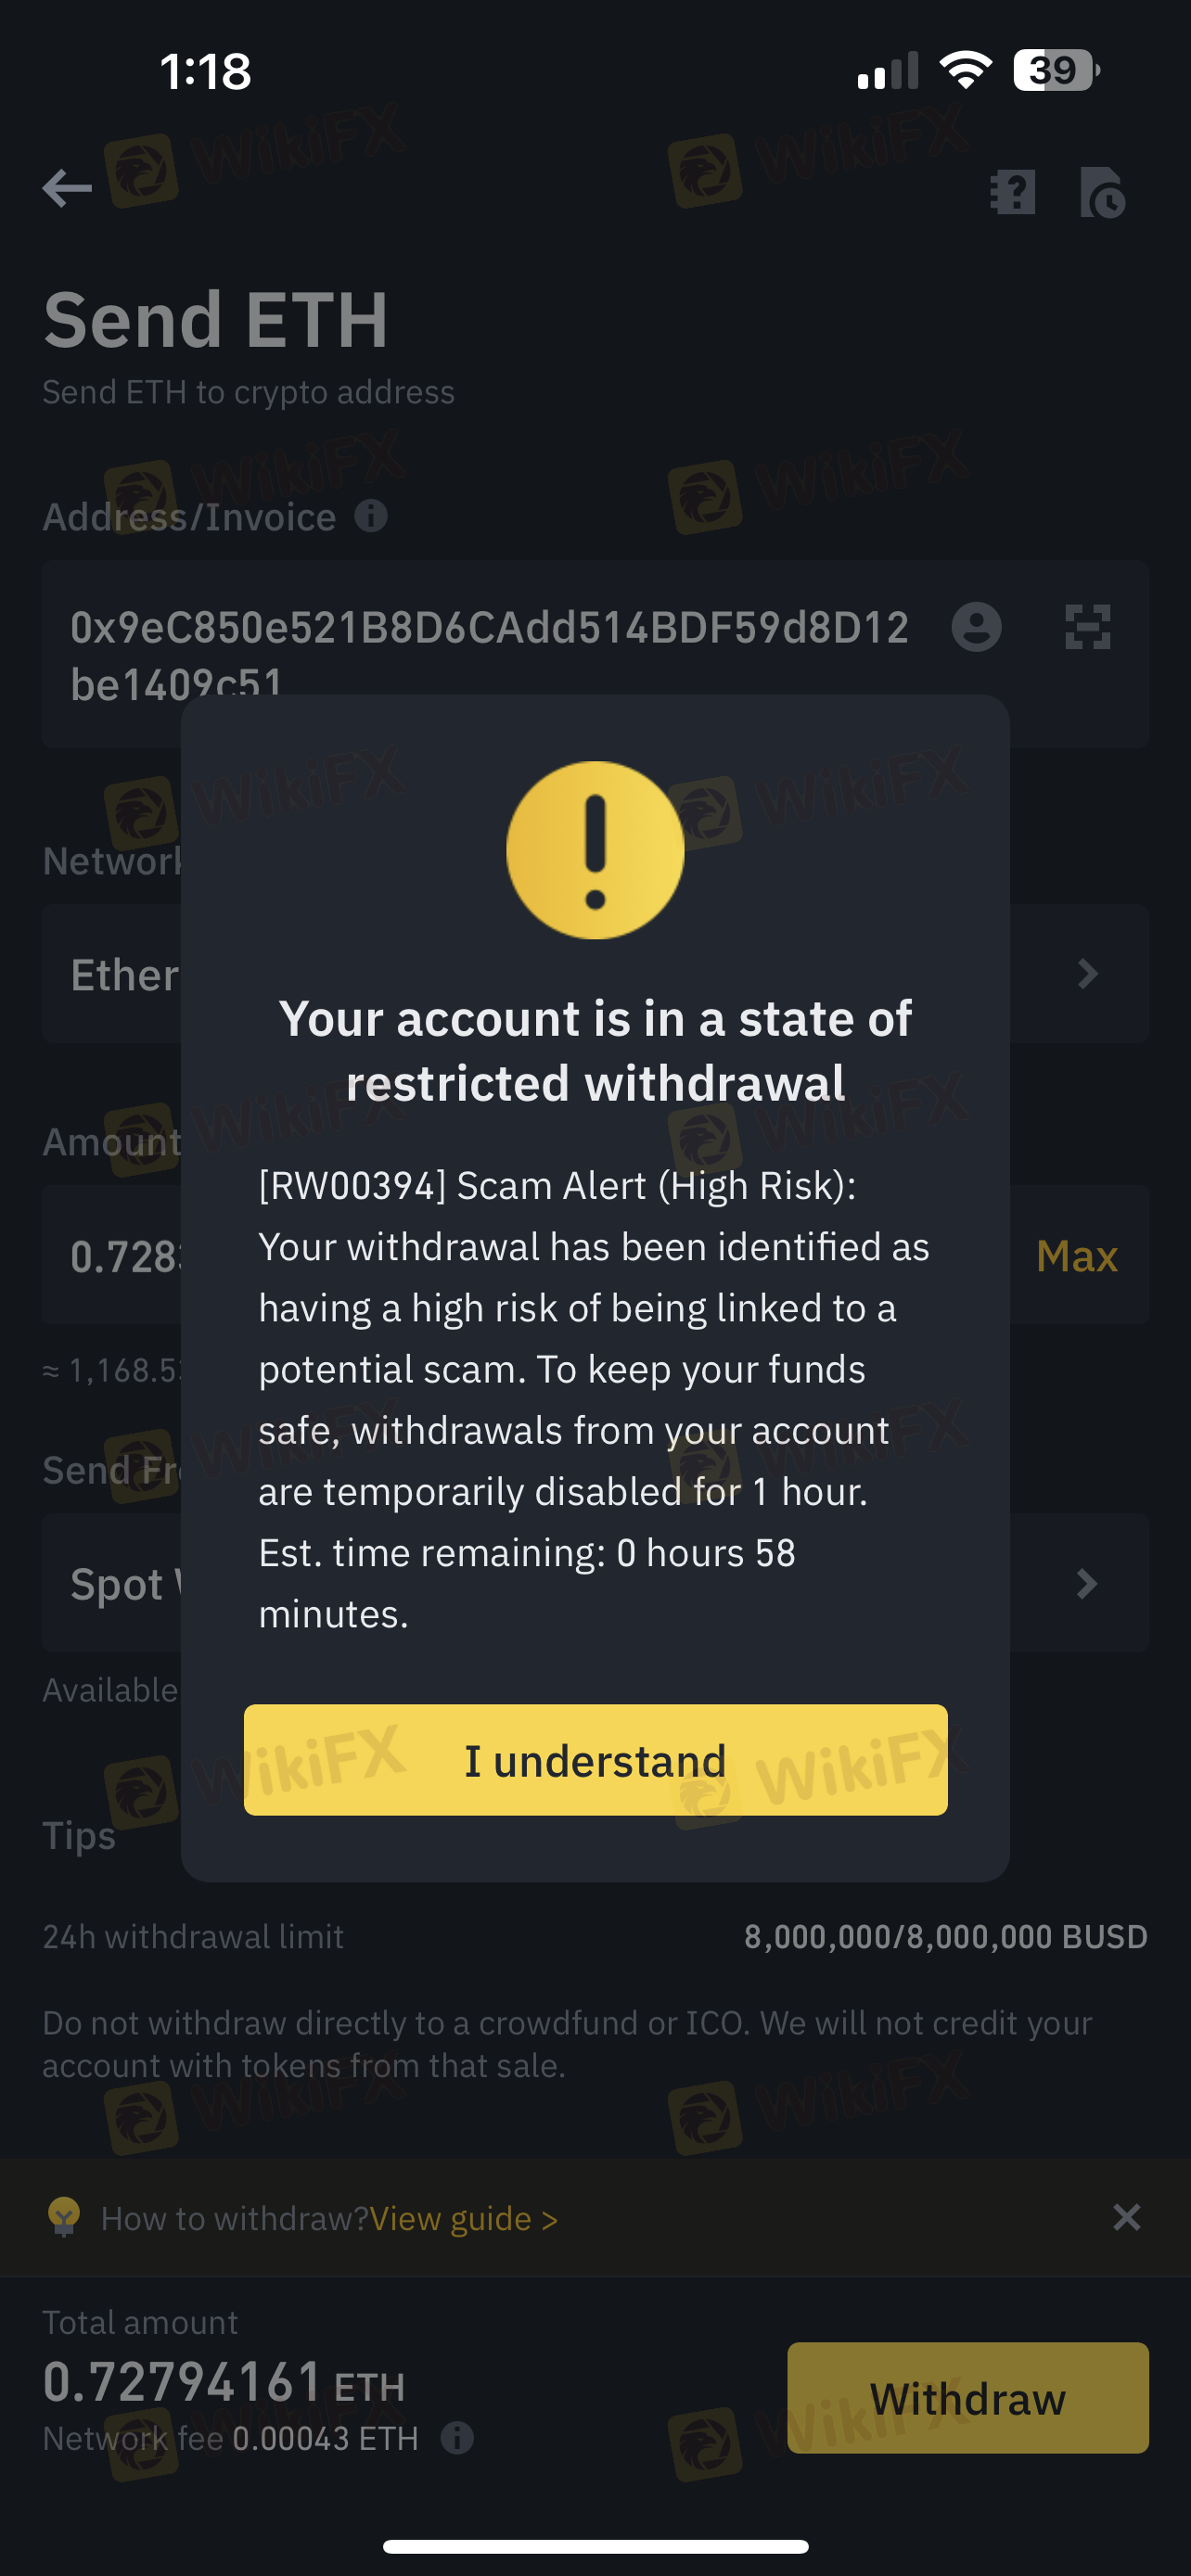Open withdrawal history icon
The height and width of the screenshot is (2576, 1191).
point(1103,192)
